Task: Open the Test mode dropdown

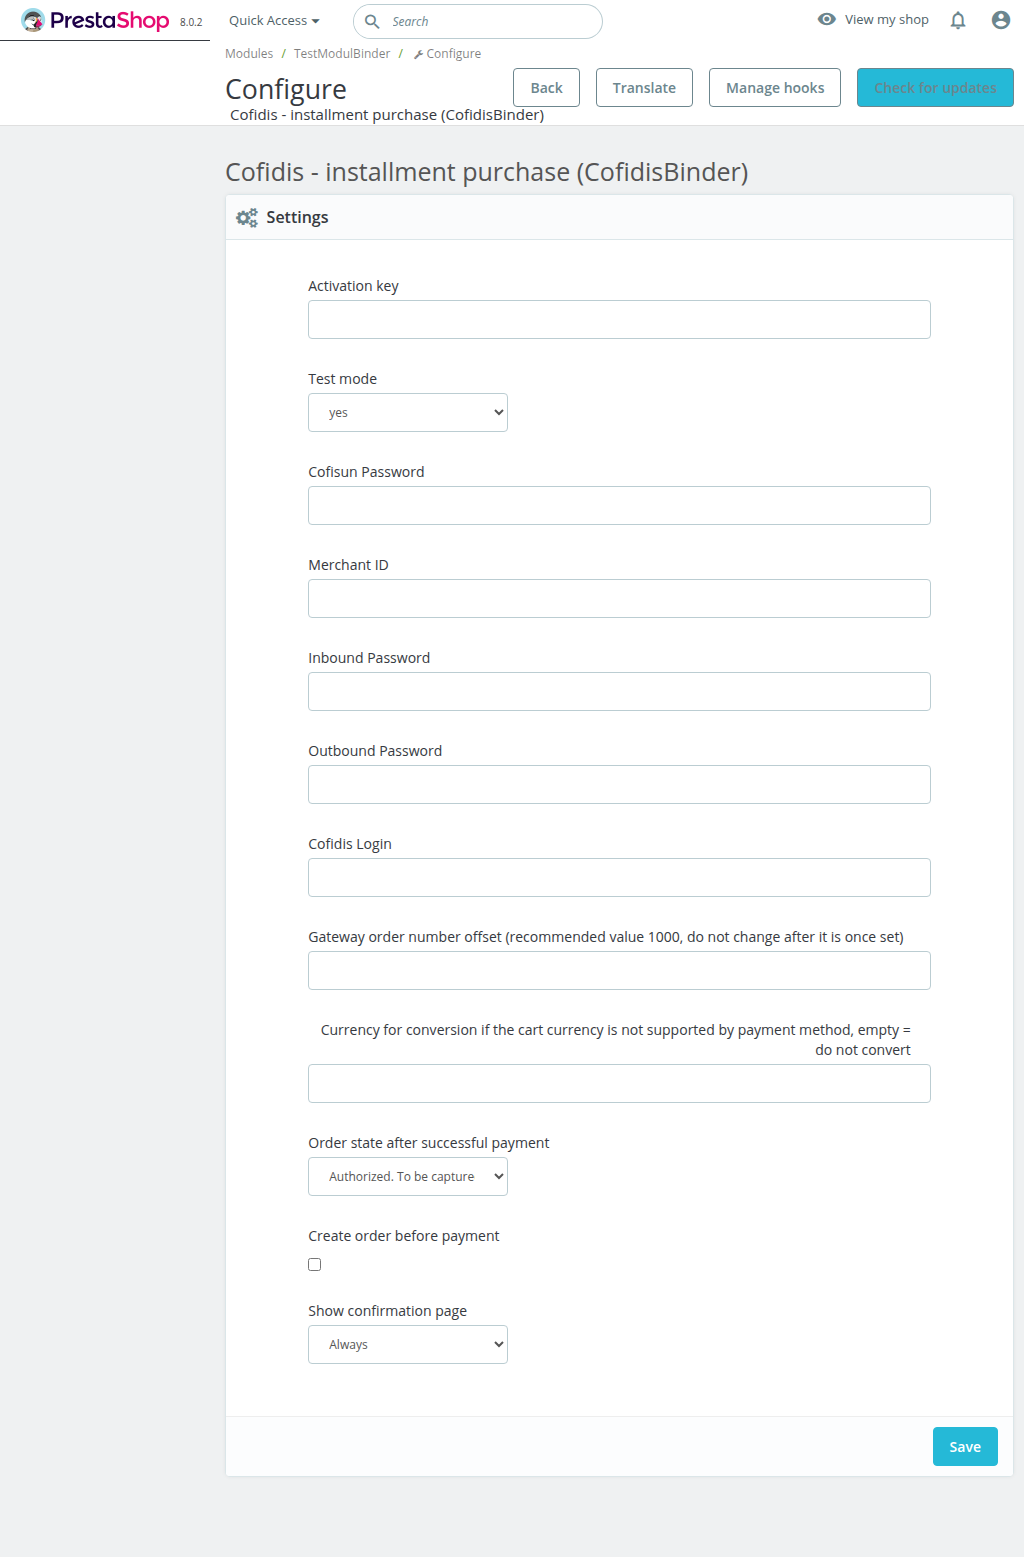Action: pos(407,412)
